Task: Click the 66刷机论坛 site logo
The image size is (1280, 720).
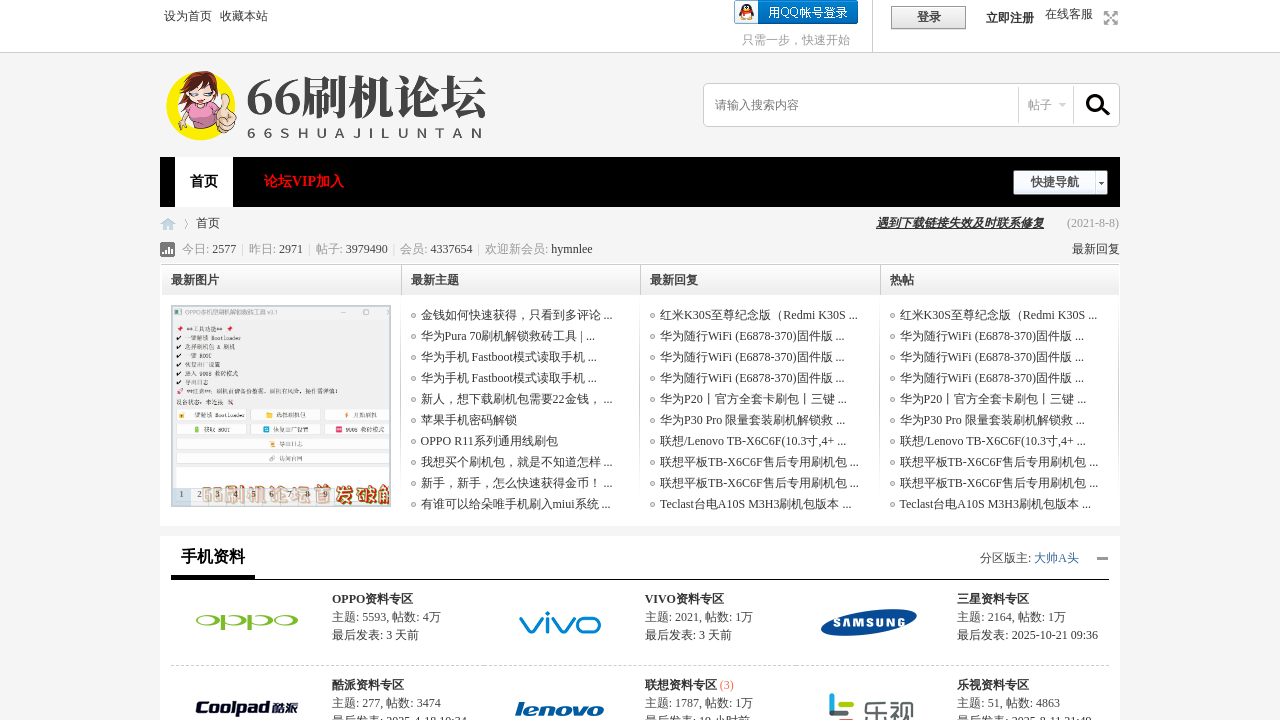Action: pyautogui.click(x=326, y=105)
